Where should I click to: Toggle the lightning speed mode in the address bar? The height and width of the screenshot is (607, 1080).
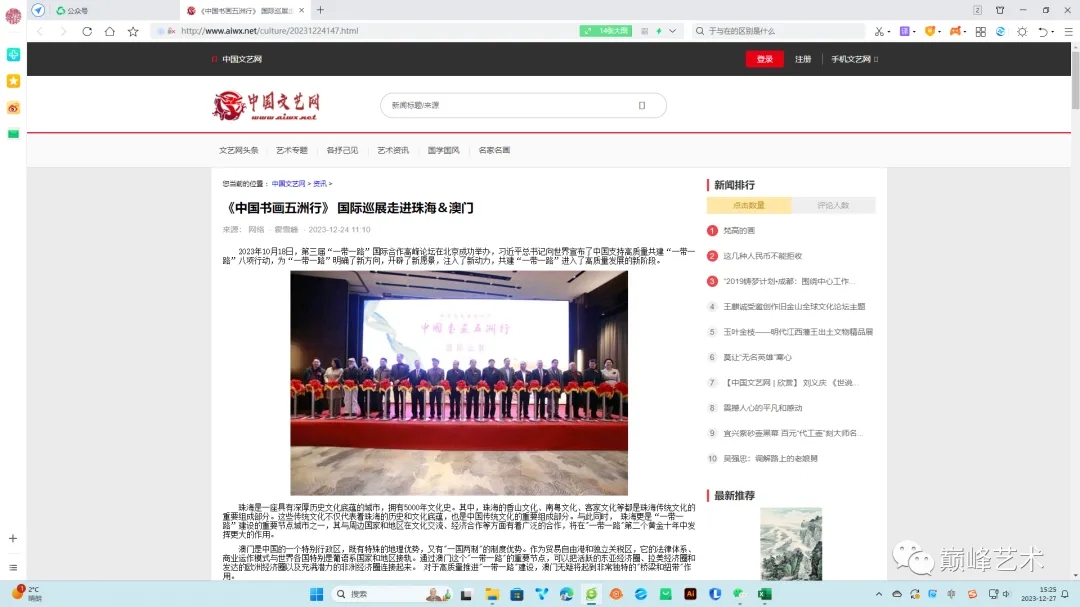659,31
